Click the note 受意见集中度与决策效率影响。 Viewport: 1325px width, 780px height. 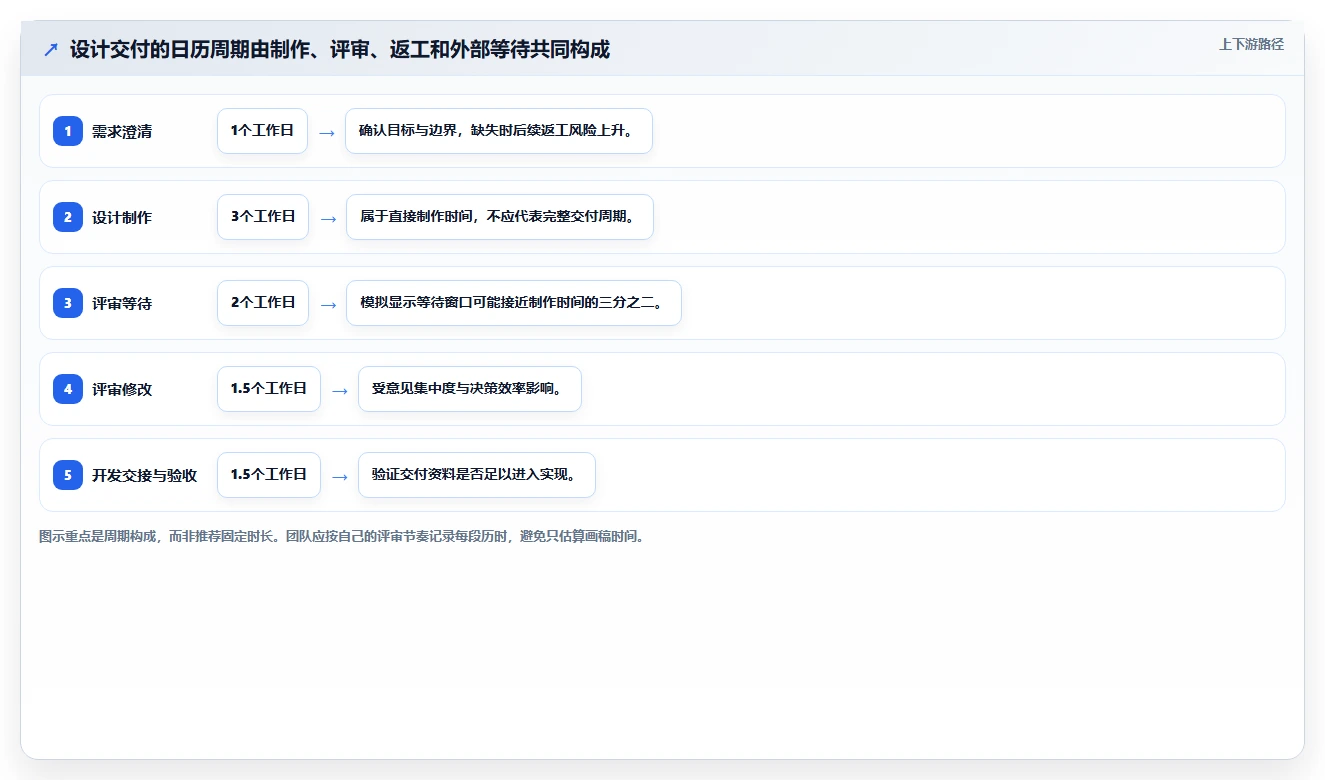coord(470,389)
